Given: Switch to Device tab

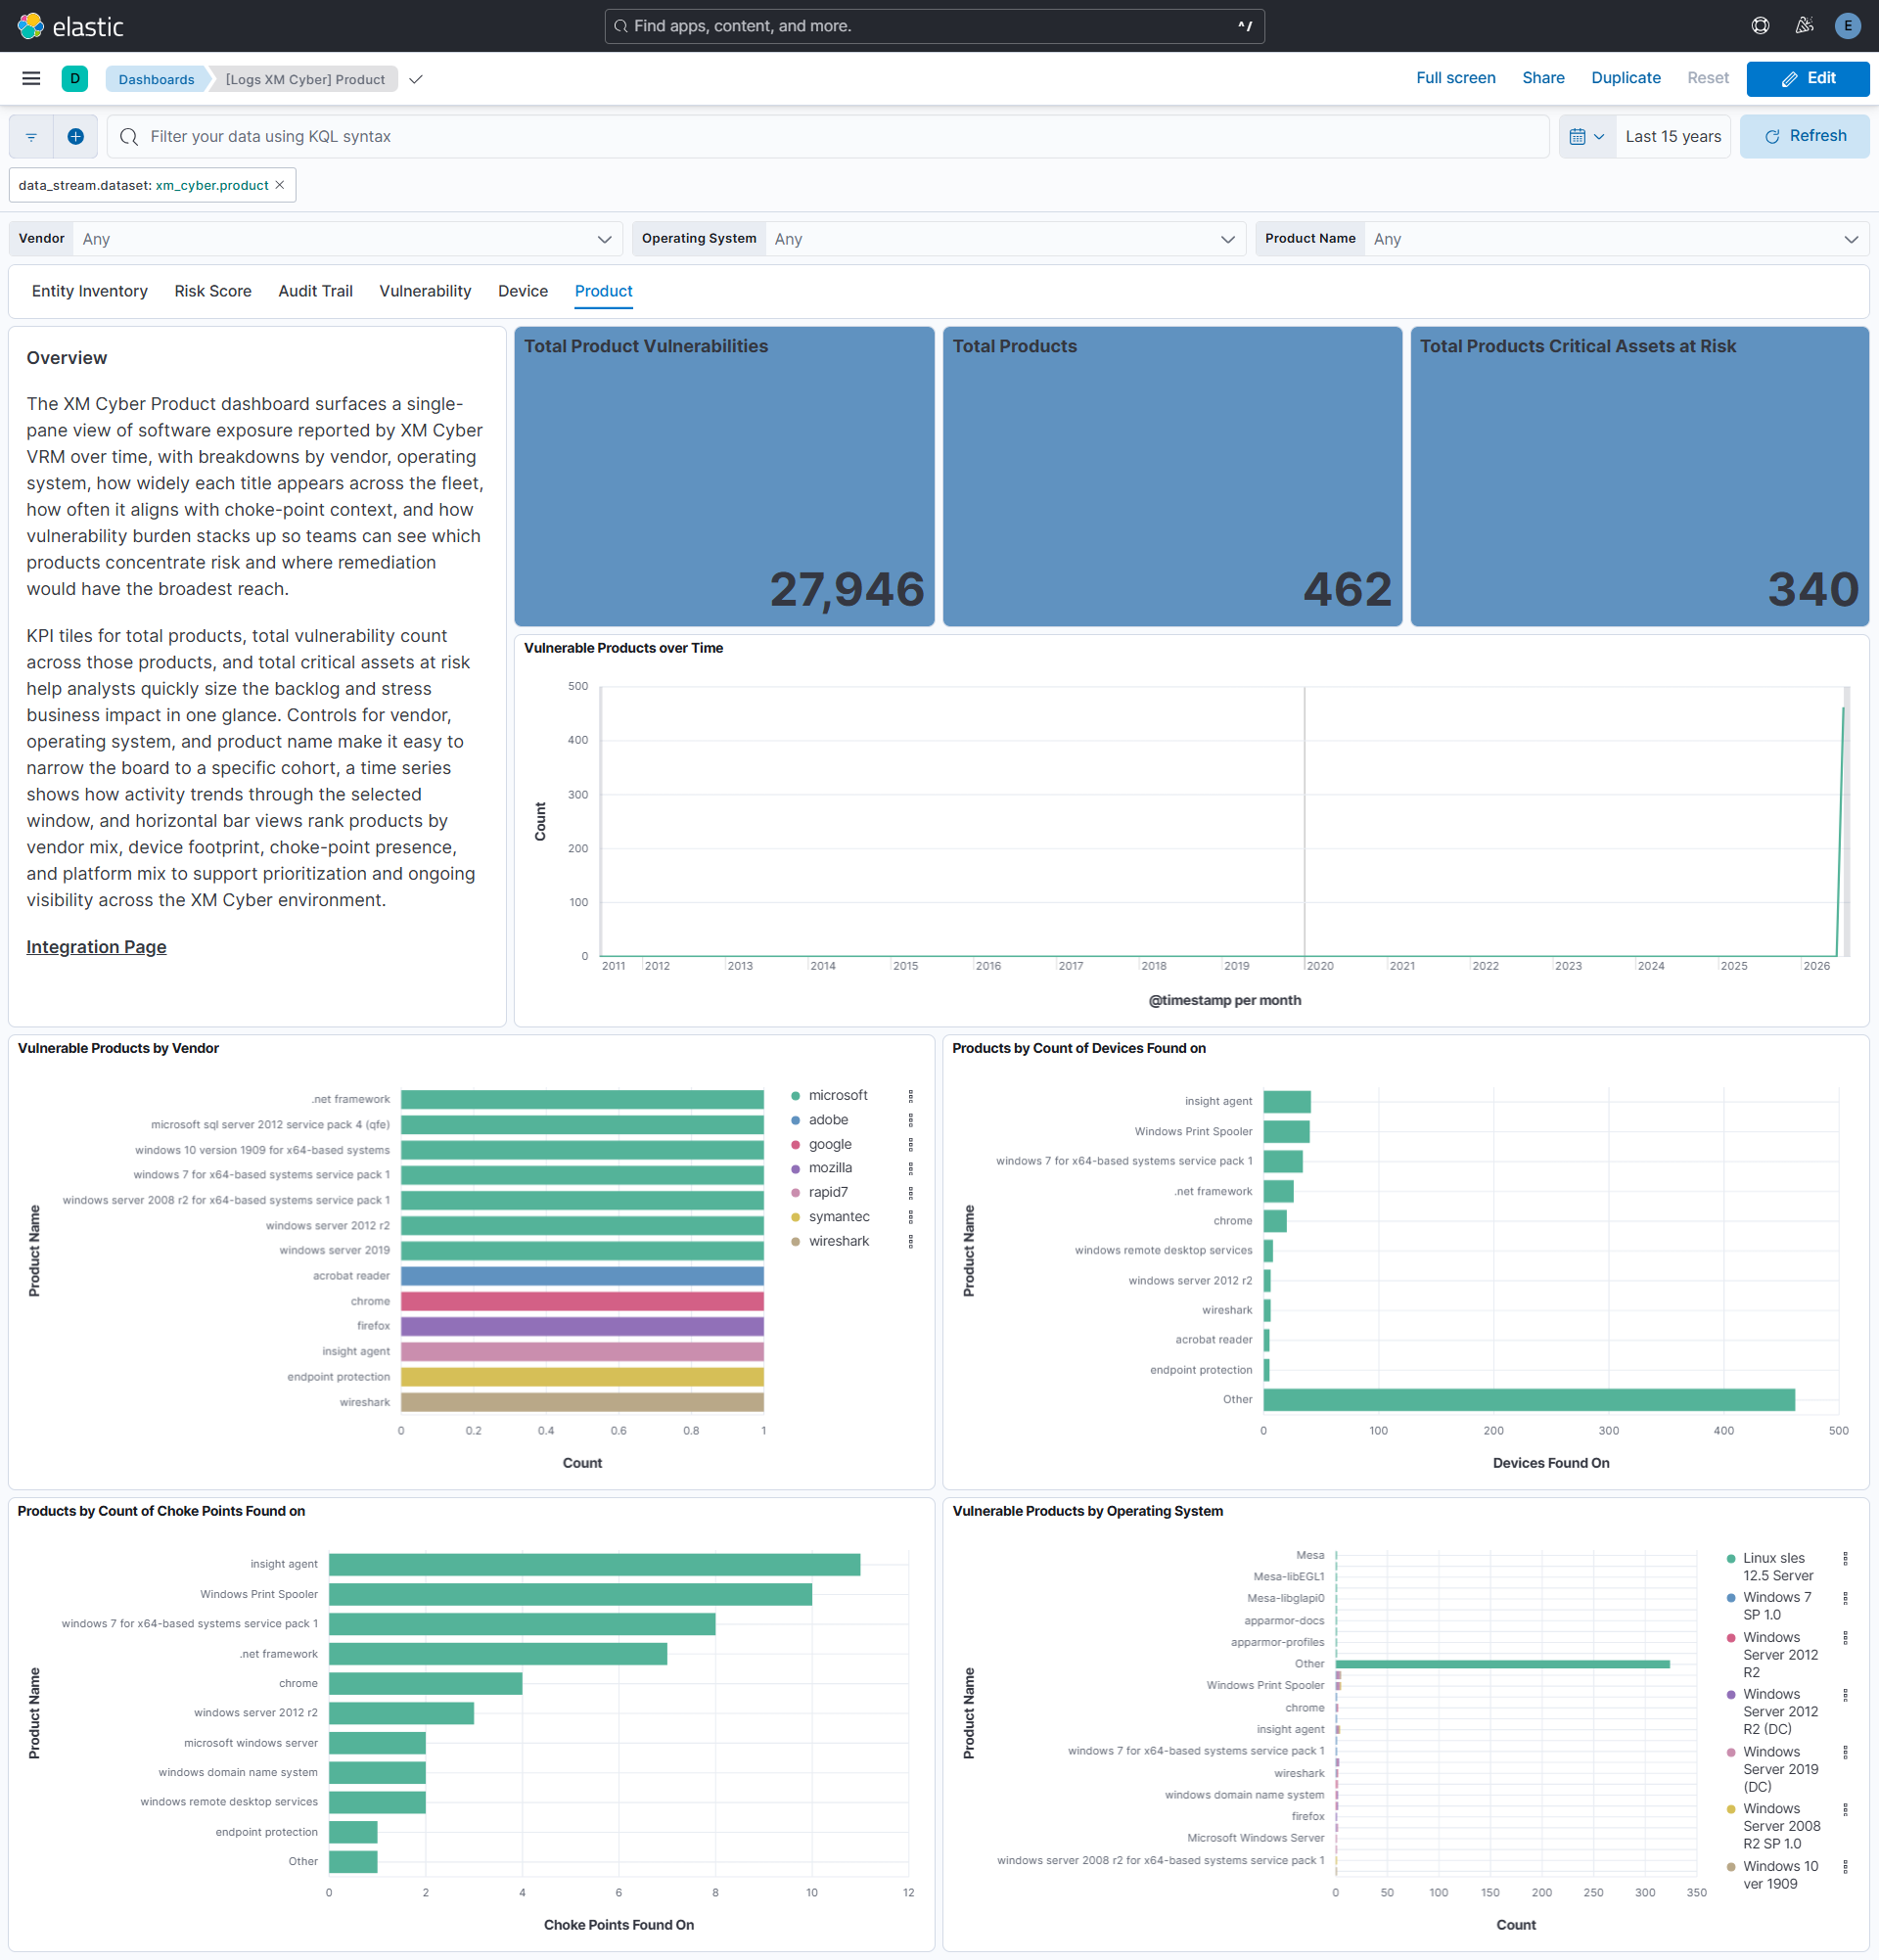Looking at the screenshot, I should [523, 291].
